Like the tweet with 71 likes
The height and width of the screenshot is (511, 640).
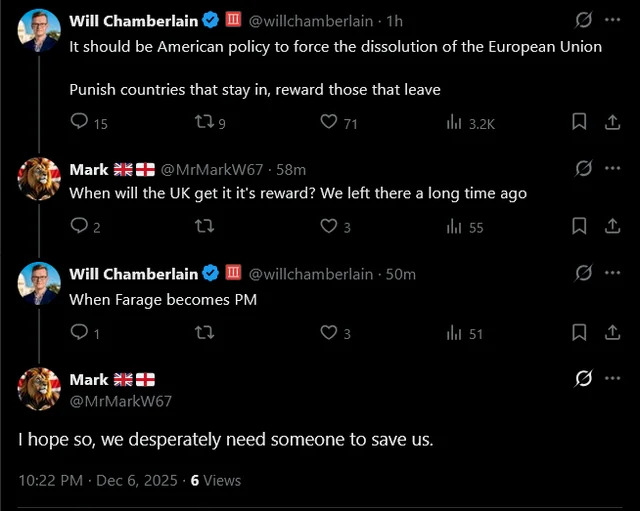pyautogui.click(x=329, y=122)
